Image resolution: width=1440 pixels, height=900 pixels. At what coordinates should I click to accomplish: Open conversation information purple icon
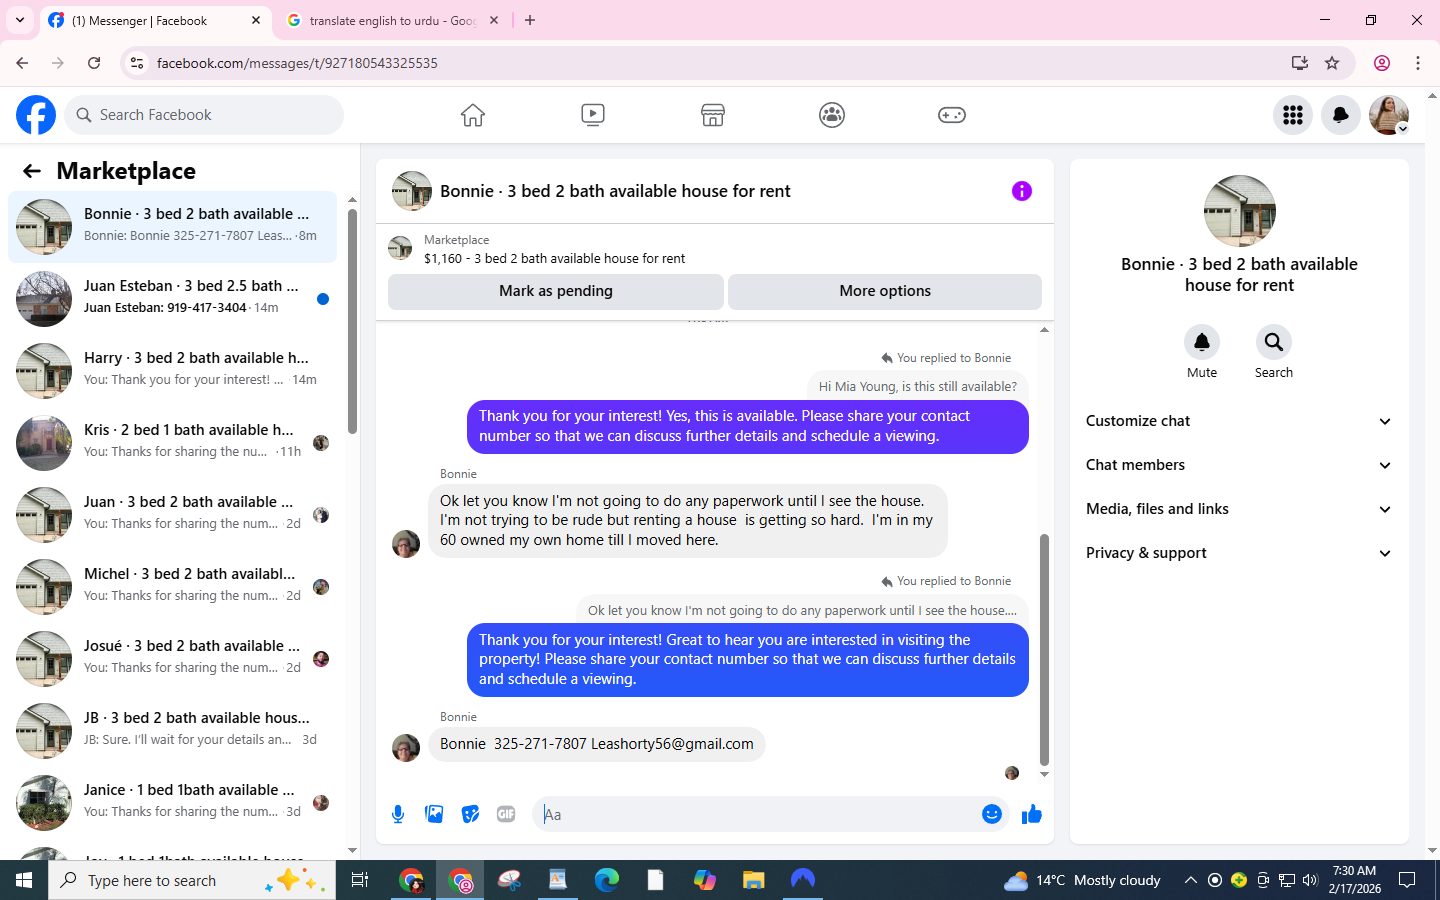1021,191
